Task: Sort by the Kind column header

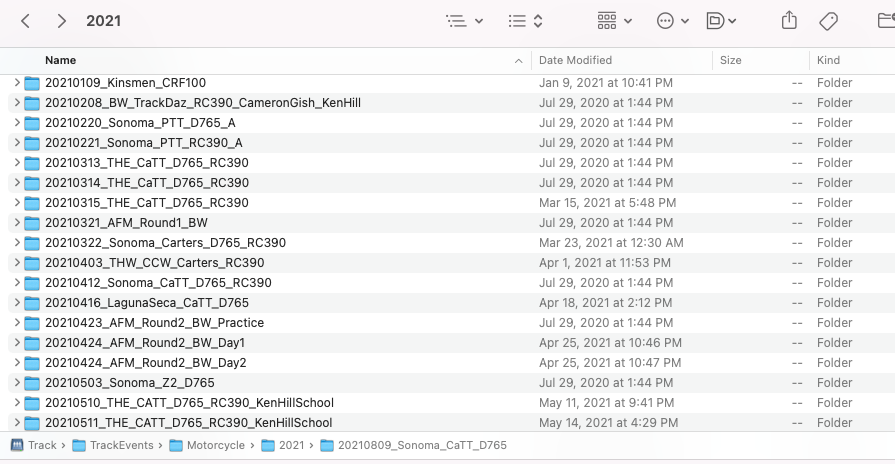Action: point(828,60)
